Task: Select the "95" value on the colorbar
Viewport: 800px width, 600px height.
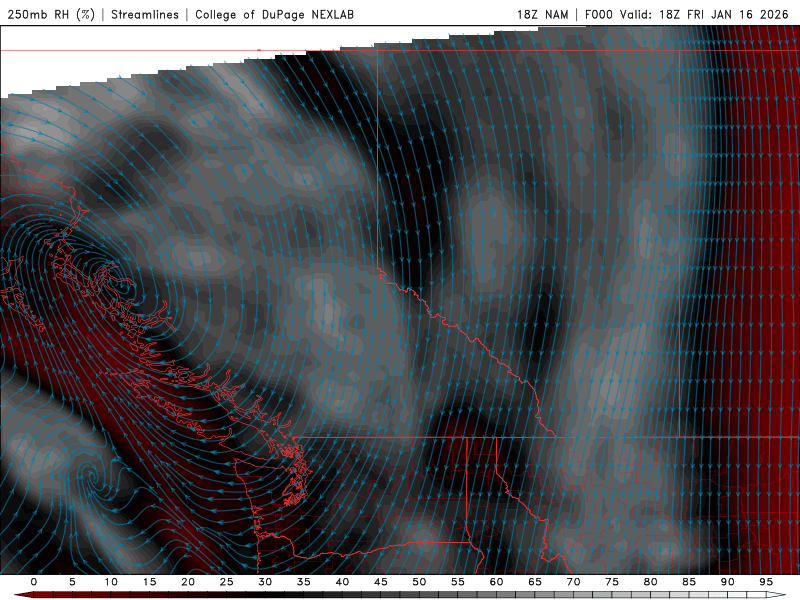Action: click(x=766, y=582)
